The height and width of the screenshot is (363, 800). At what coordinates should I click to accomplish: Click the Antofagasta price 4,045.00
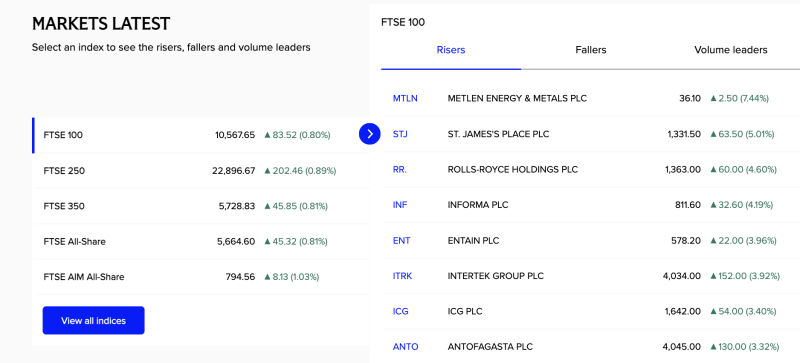point(682,347)
